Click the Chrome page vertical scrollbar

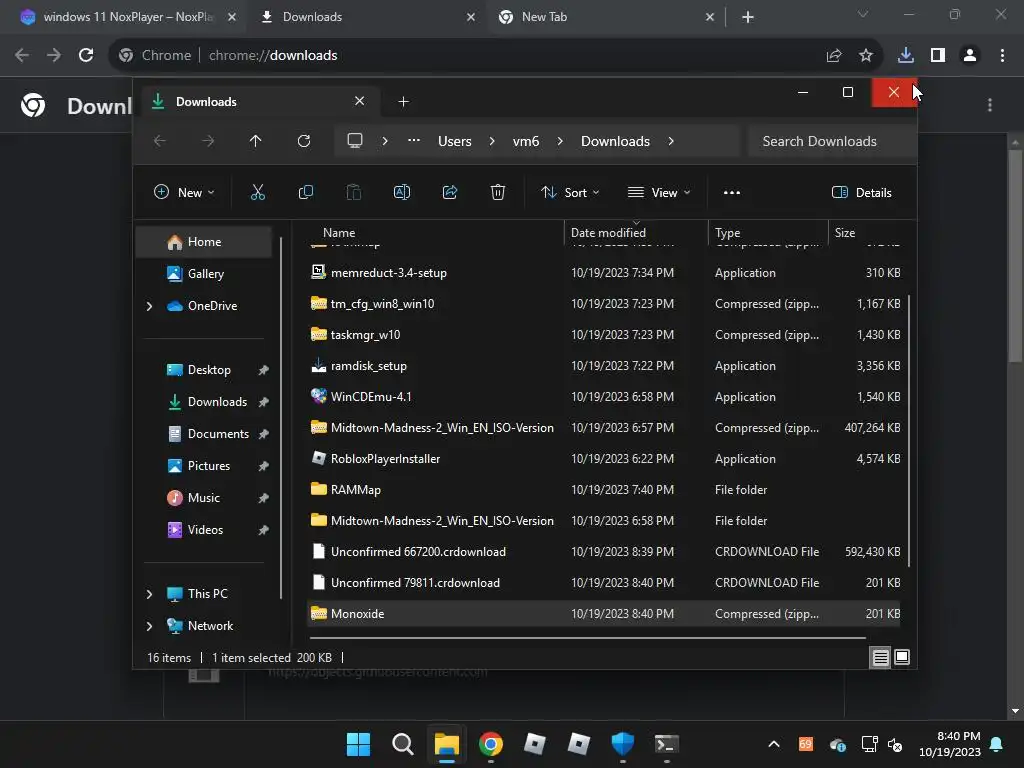1014,255
